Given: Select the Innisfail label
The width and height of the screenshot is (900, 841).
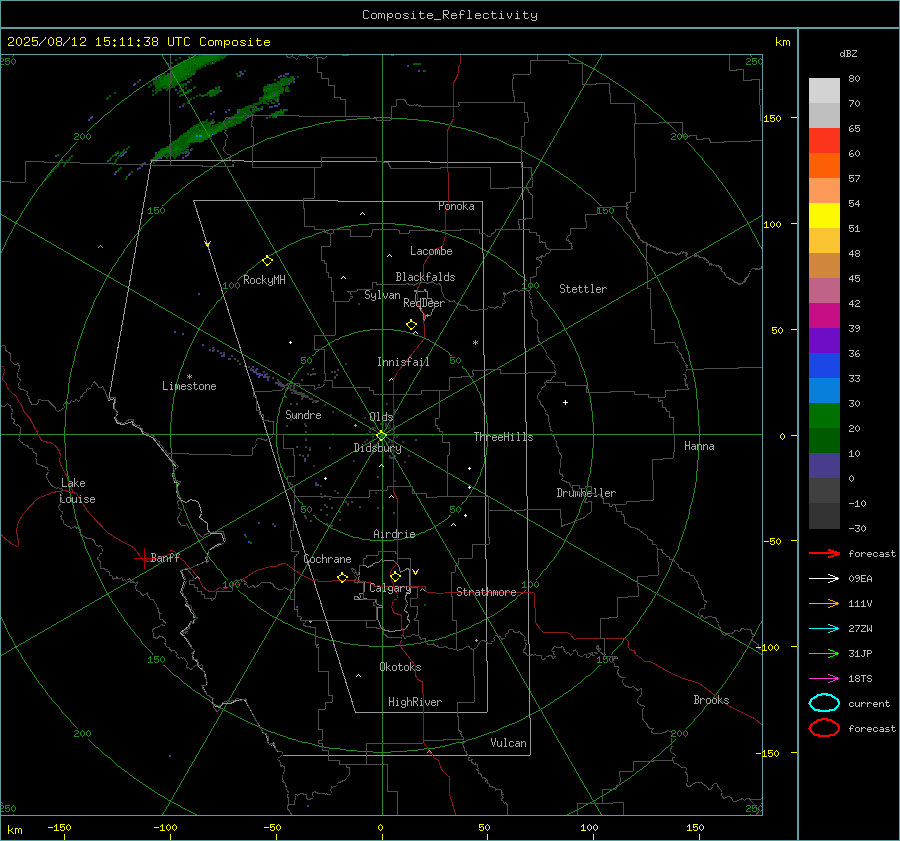Looking at the screenshot, I should point(403,362).
